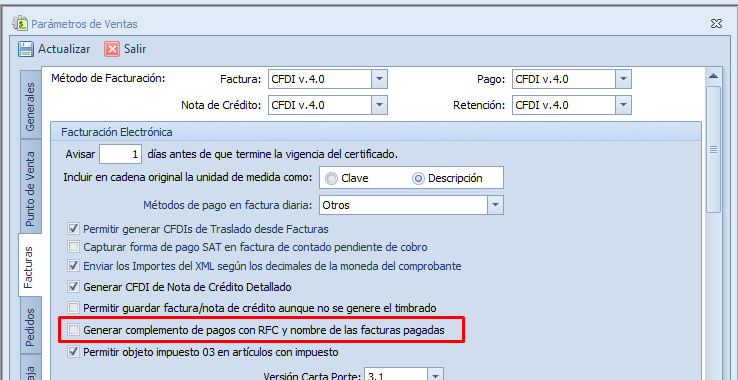738x380 pixels.
Task: Click the días de aviso input field
Action: pyautogui.click(x=120, y=154)
